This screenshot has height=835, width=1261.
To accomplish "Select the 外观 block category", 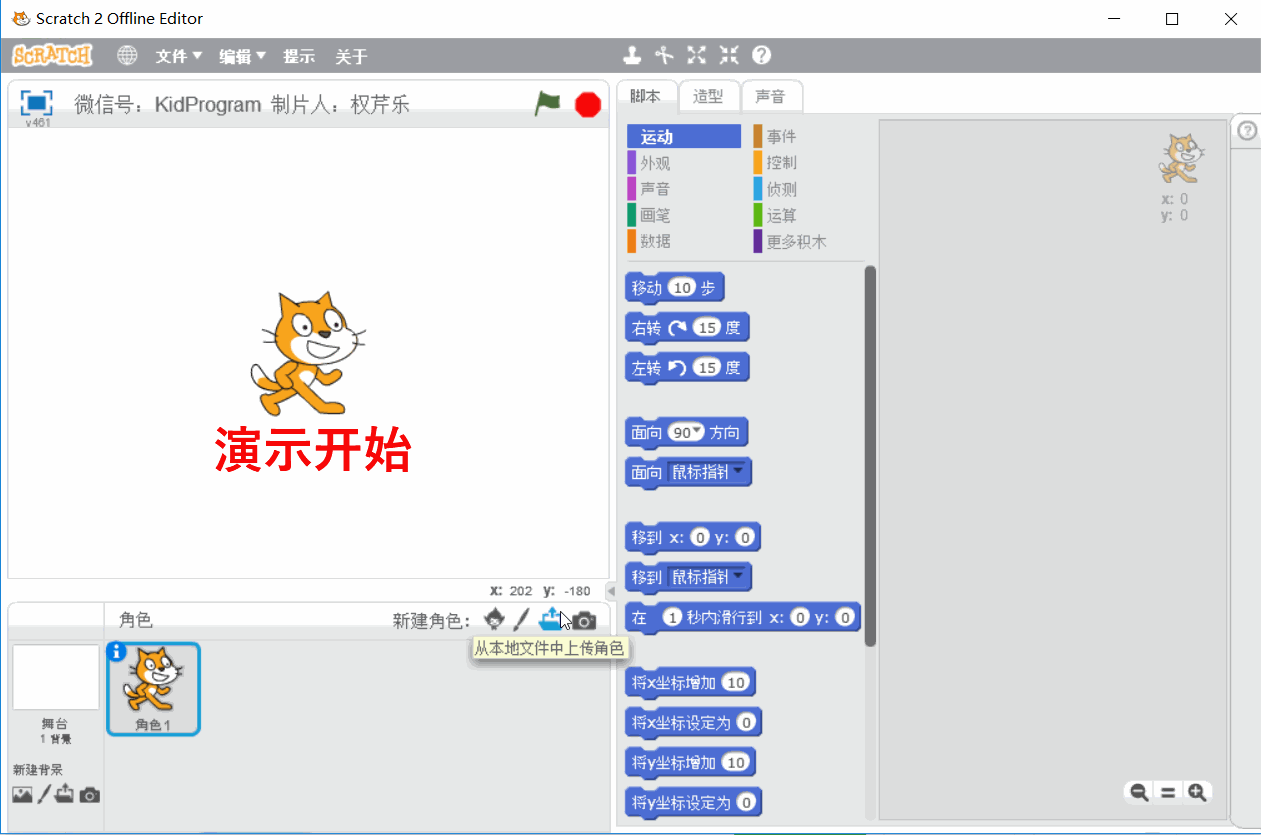I will point(684,162).
